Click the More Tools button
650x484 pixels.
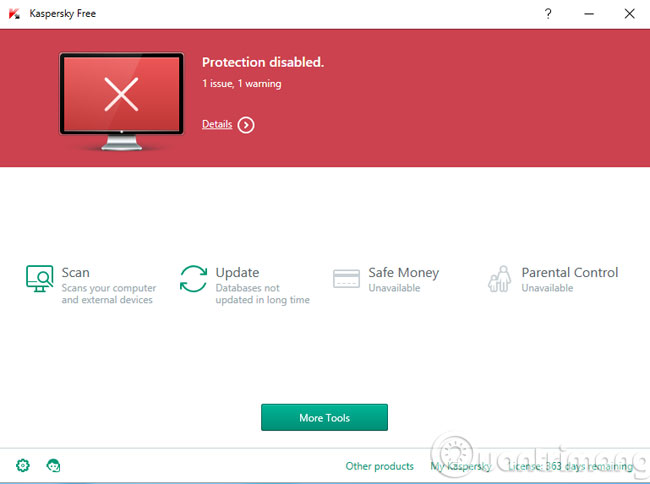[x=325, y=417]
